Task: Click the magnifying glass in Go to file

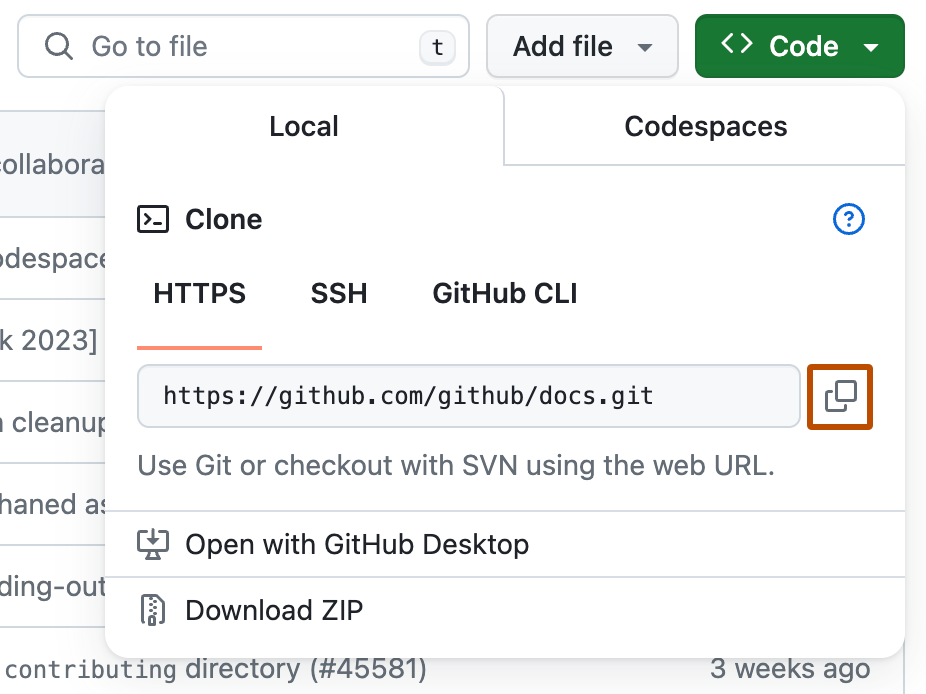Action: pos(59,46)
